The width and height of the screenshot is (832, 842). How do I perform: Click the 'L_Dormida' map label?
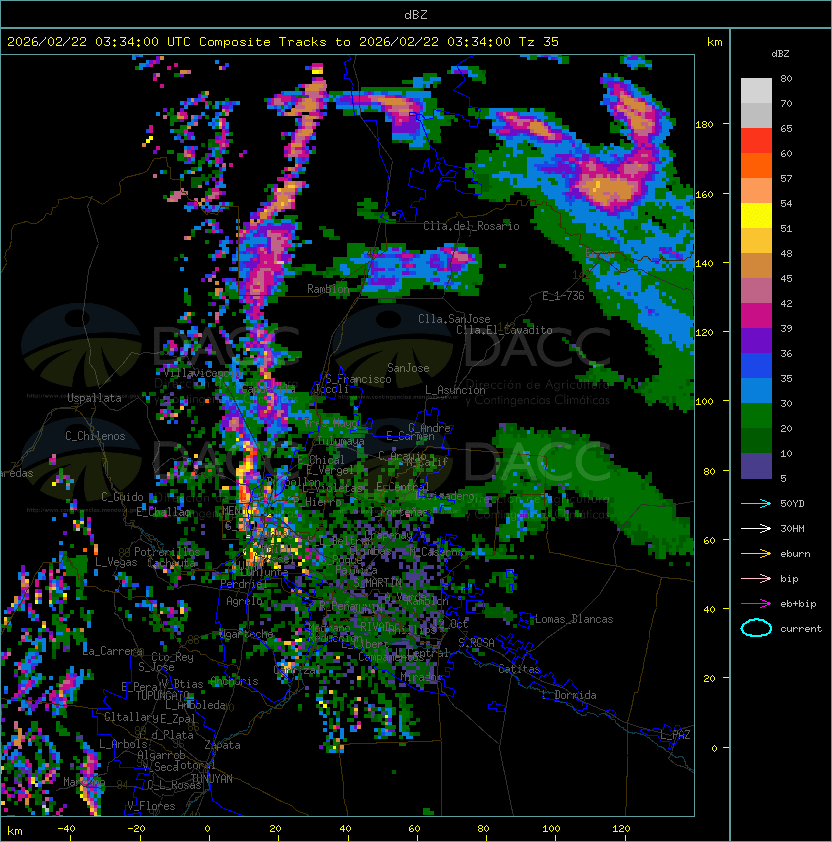[x=569, y=695]
